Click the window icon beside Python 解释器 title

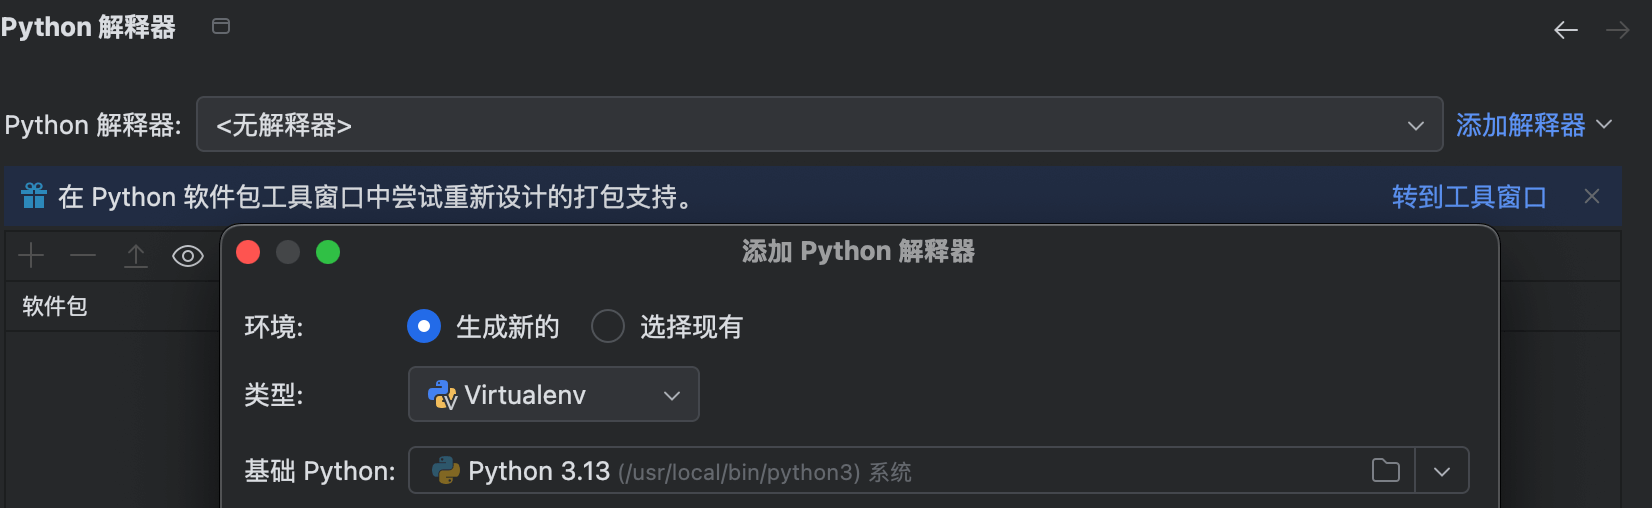pyautogui.click(x=221, y=26)
